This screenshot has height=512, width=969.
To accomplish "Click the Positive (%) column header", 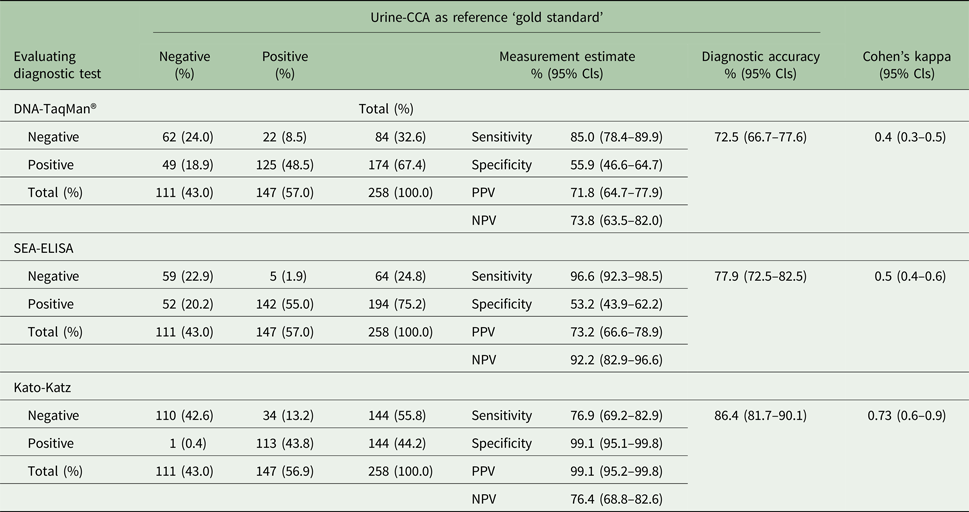I will click(x=284, y=65).
